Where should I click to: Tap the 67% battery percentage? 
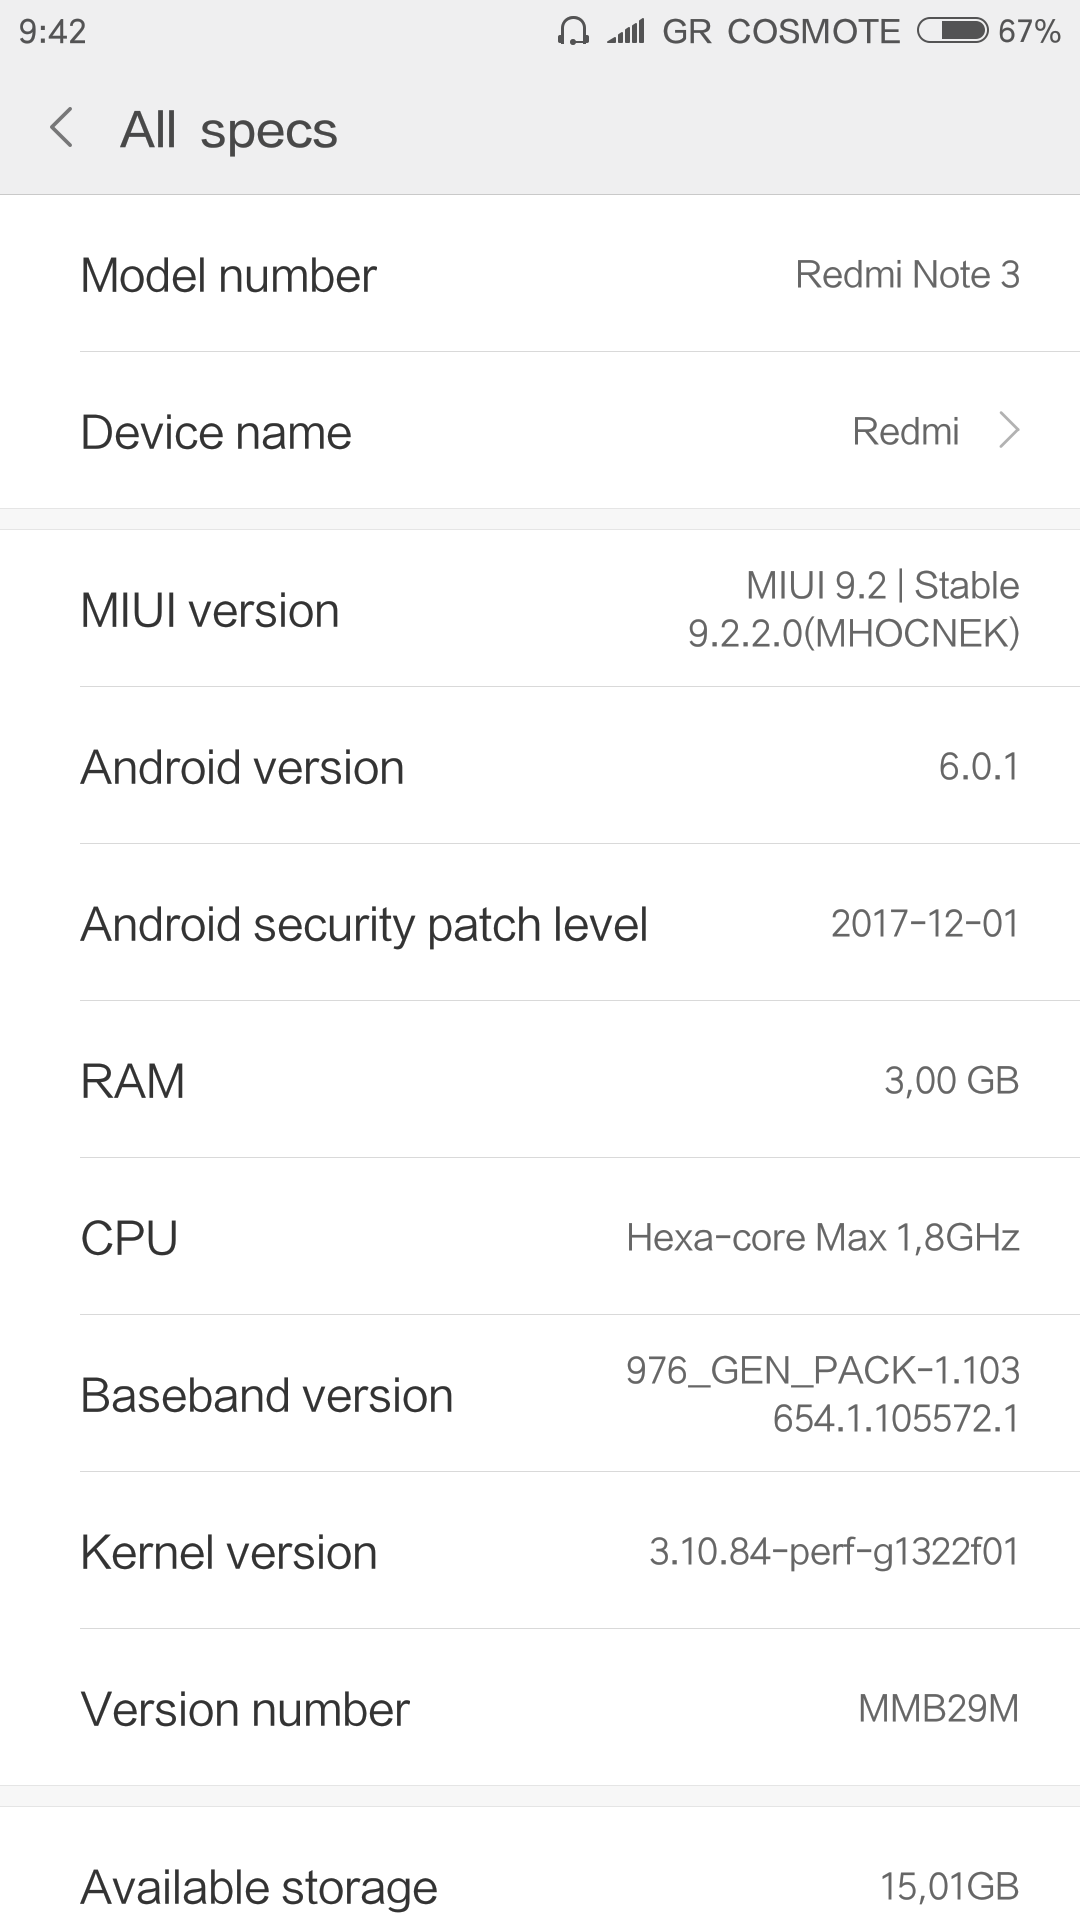click(x=1029, y=32)
